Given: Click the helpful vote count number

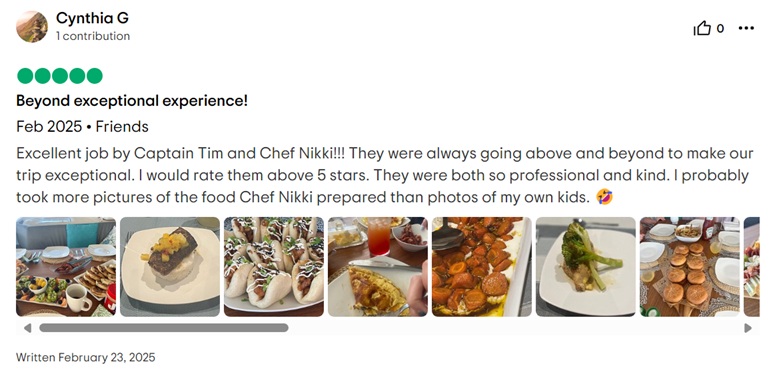Looking at the screenshot, I should [720, 29].
